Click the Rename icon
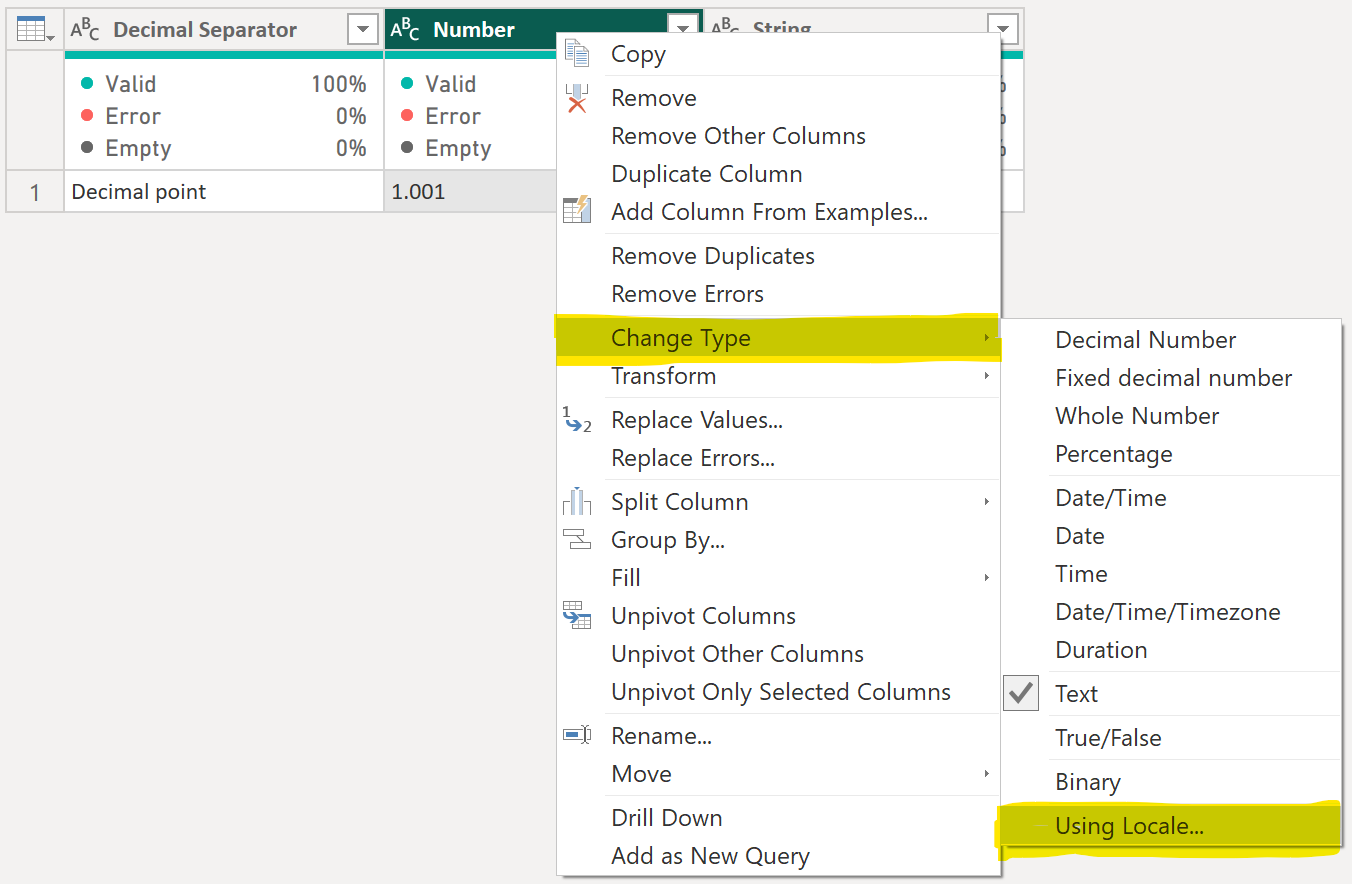 (x=577, y=736)
